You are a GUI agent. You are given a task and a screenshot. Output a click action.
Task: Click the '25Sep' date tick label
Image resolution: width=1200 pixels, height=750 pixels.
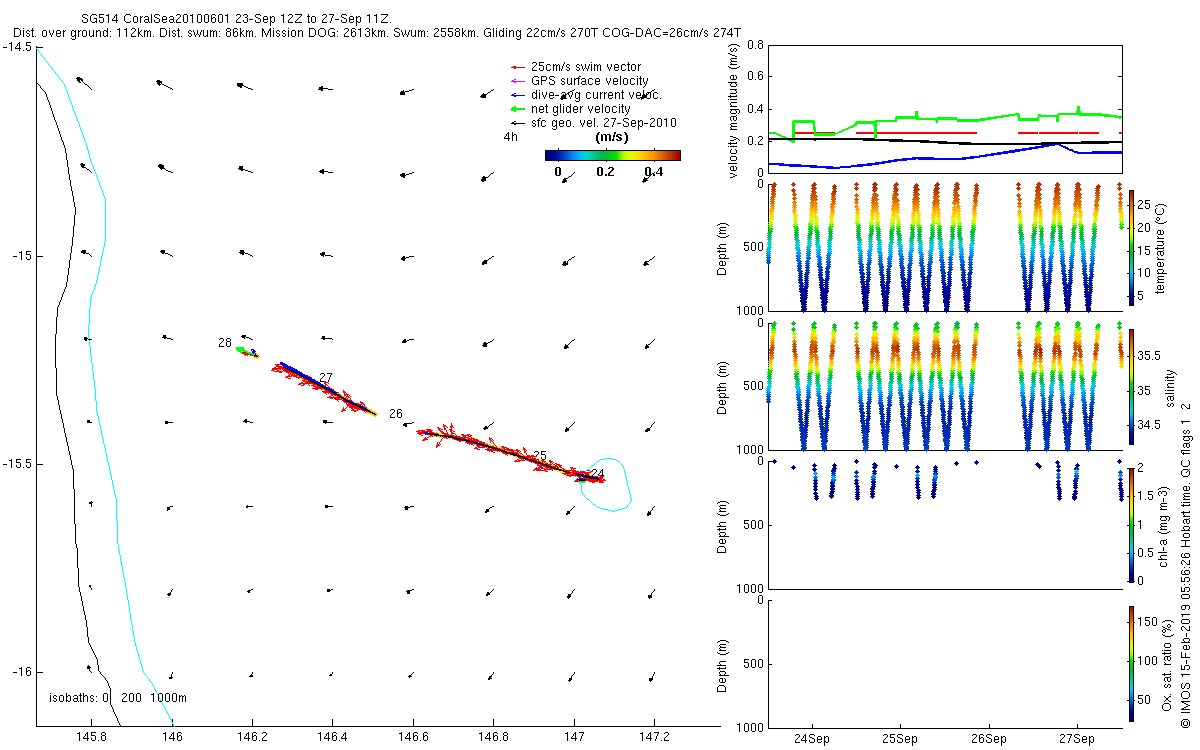pos(900,739)
